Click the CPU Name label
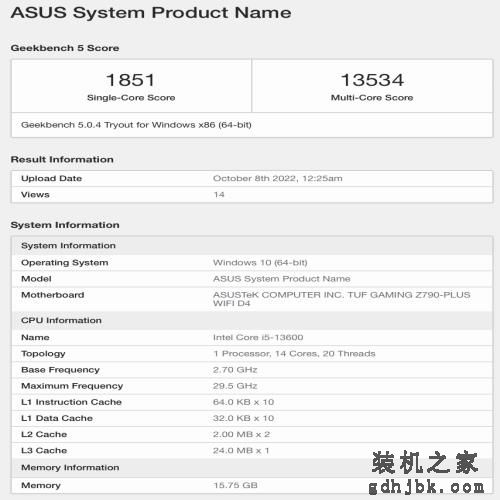This screenshot has width=500, height=500. tap(35, 337)
